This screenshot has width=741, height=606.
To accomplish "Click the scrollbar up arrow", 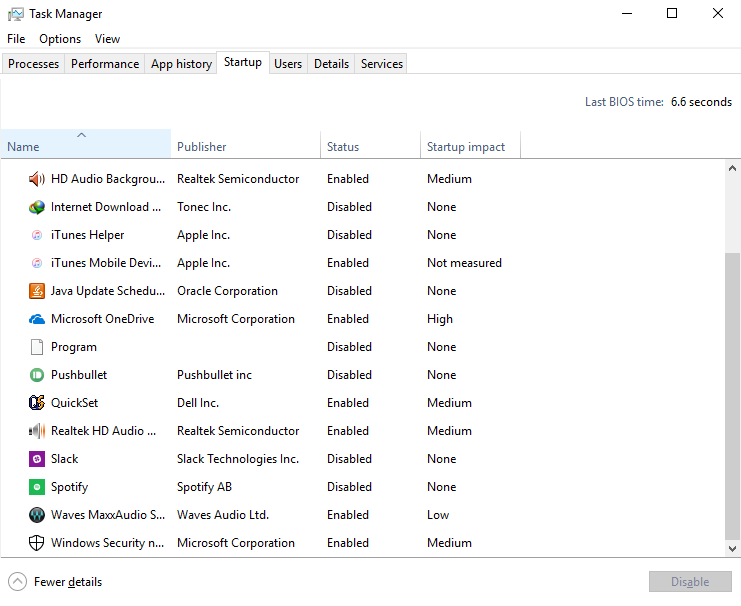I will coord(732,168).
